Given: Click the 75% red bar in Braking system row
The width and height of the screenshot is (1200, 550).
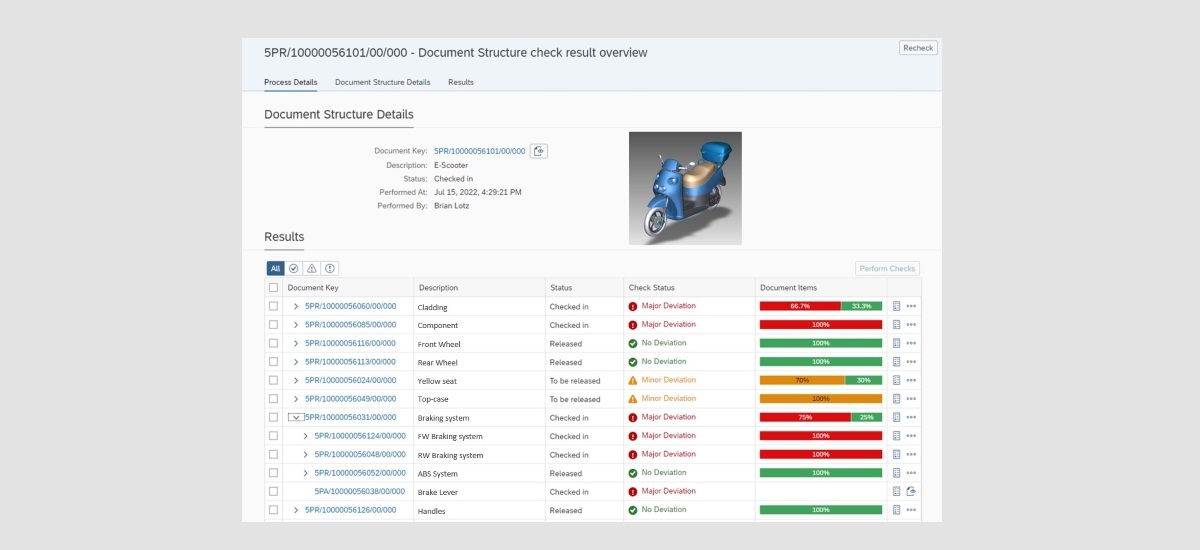Looking at the screenshot, I should point(805,417).
